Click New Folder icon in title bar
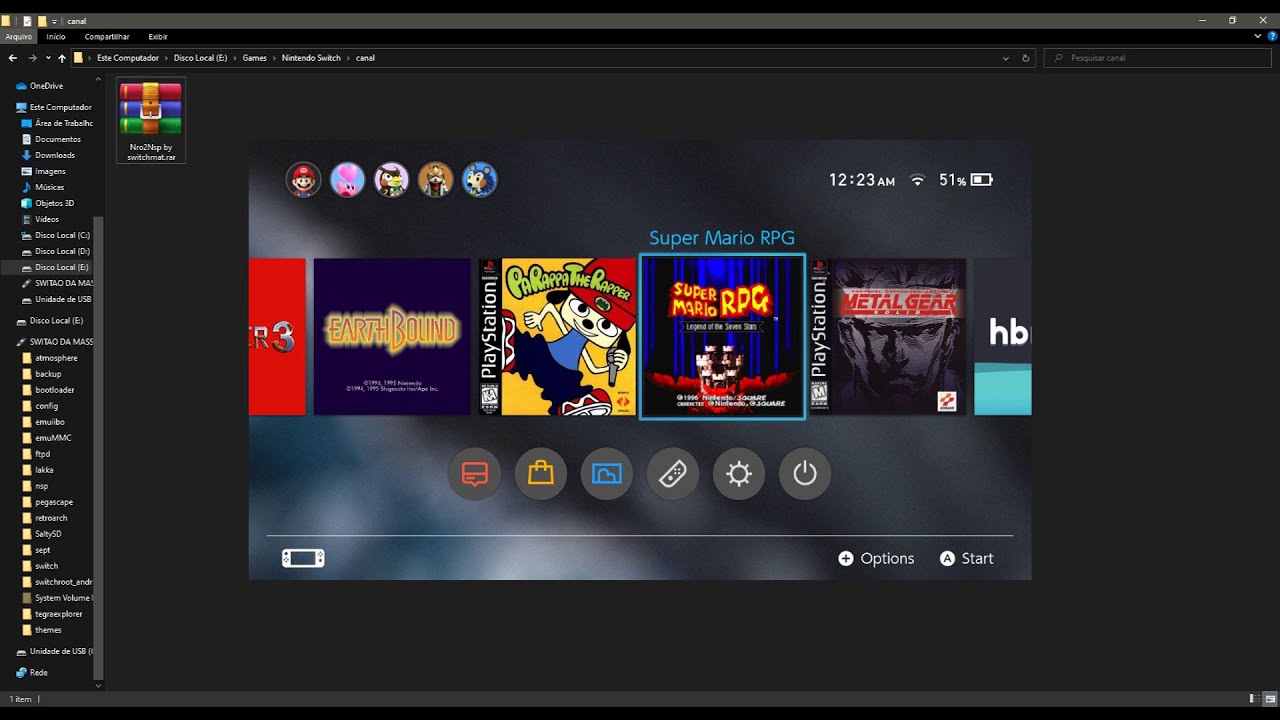 [x=41, y=20]
